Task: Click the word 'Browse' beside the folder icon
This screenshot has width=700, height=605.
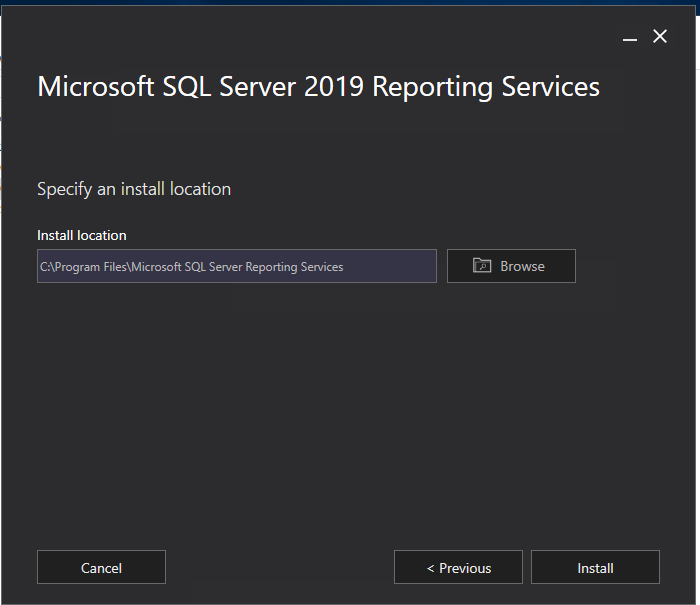Action: 522,266
